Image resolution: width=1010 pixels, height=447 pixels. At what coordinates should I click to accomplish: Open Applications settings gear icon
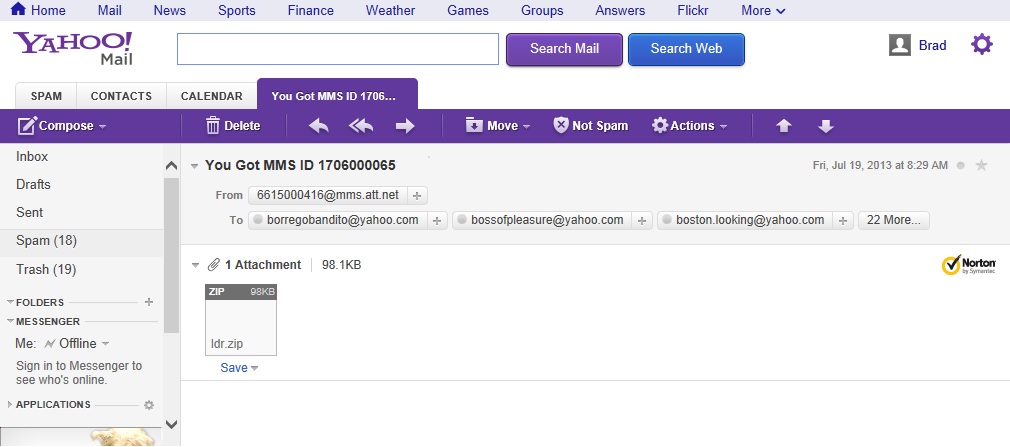[x=149, y=404]
